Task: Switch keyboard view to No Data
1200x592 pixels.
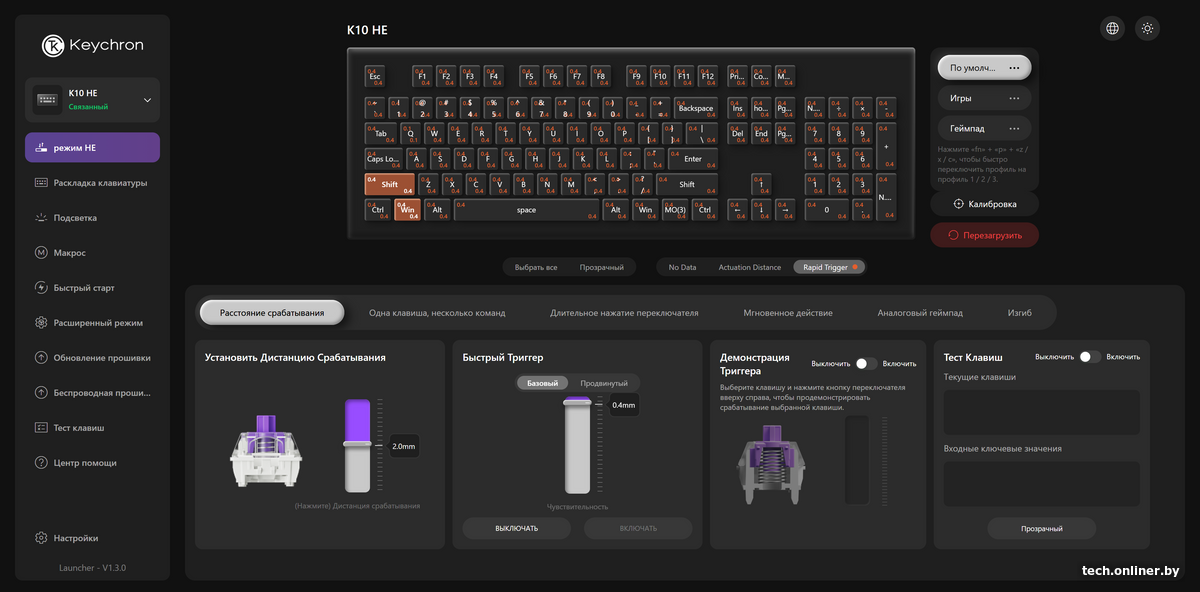Action: tap(682, 267)
